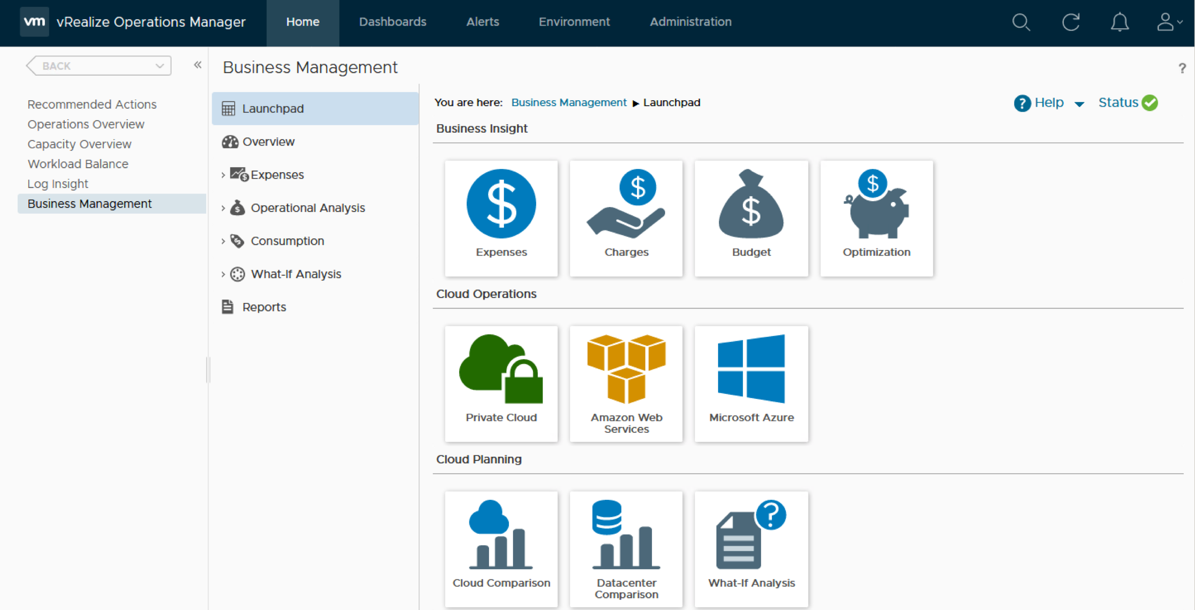Screen dimensions: 1195x610
Task: Click the Optimization piggy bank tile
Action: click(x=876, y=218)
